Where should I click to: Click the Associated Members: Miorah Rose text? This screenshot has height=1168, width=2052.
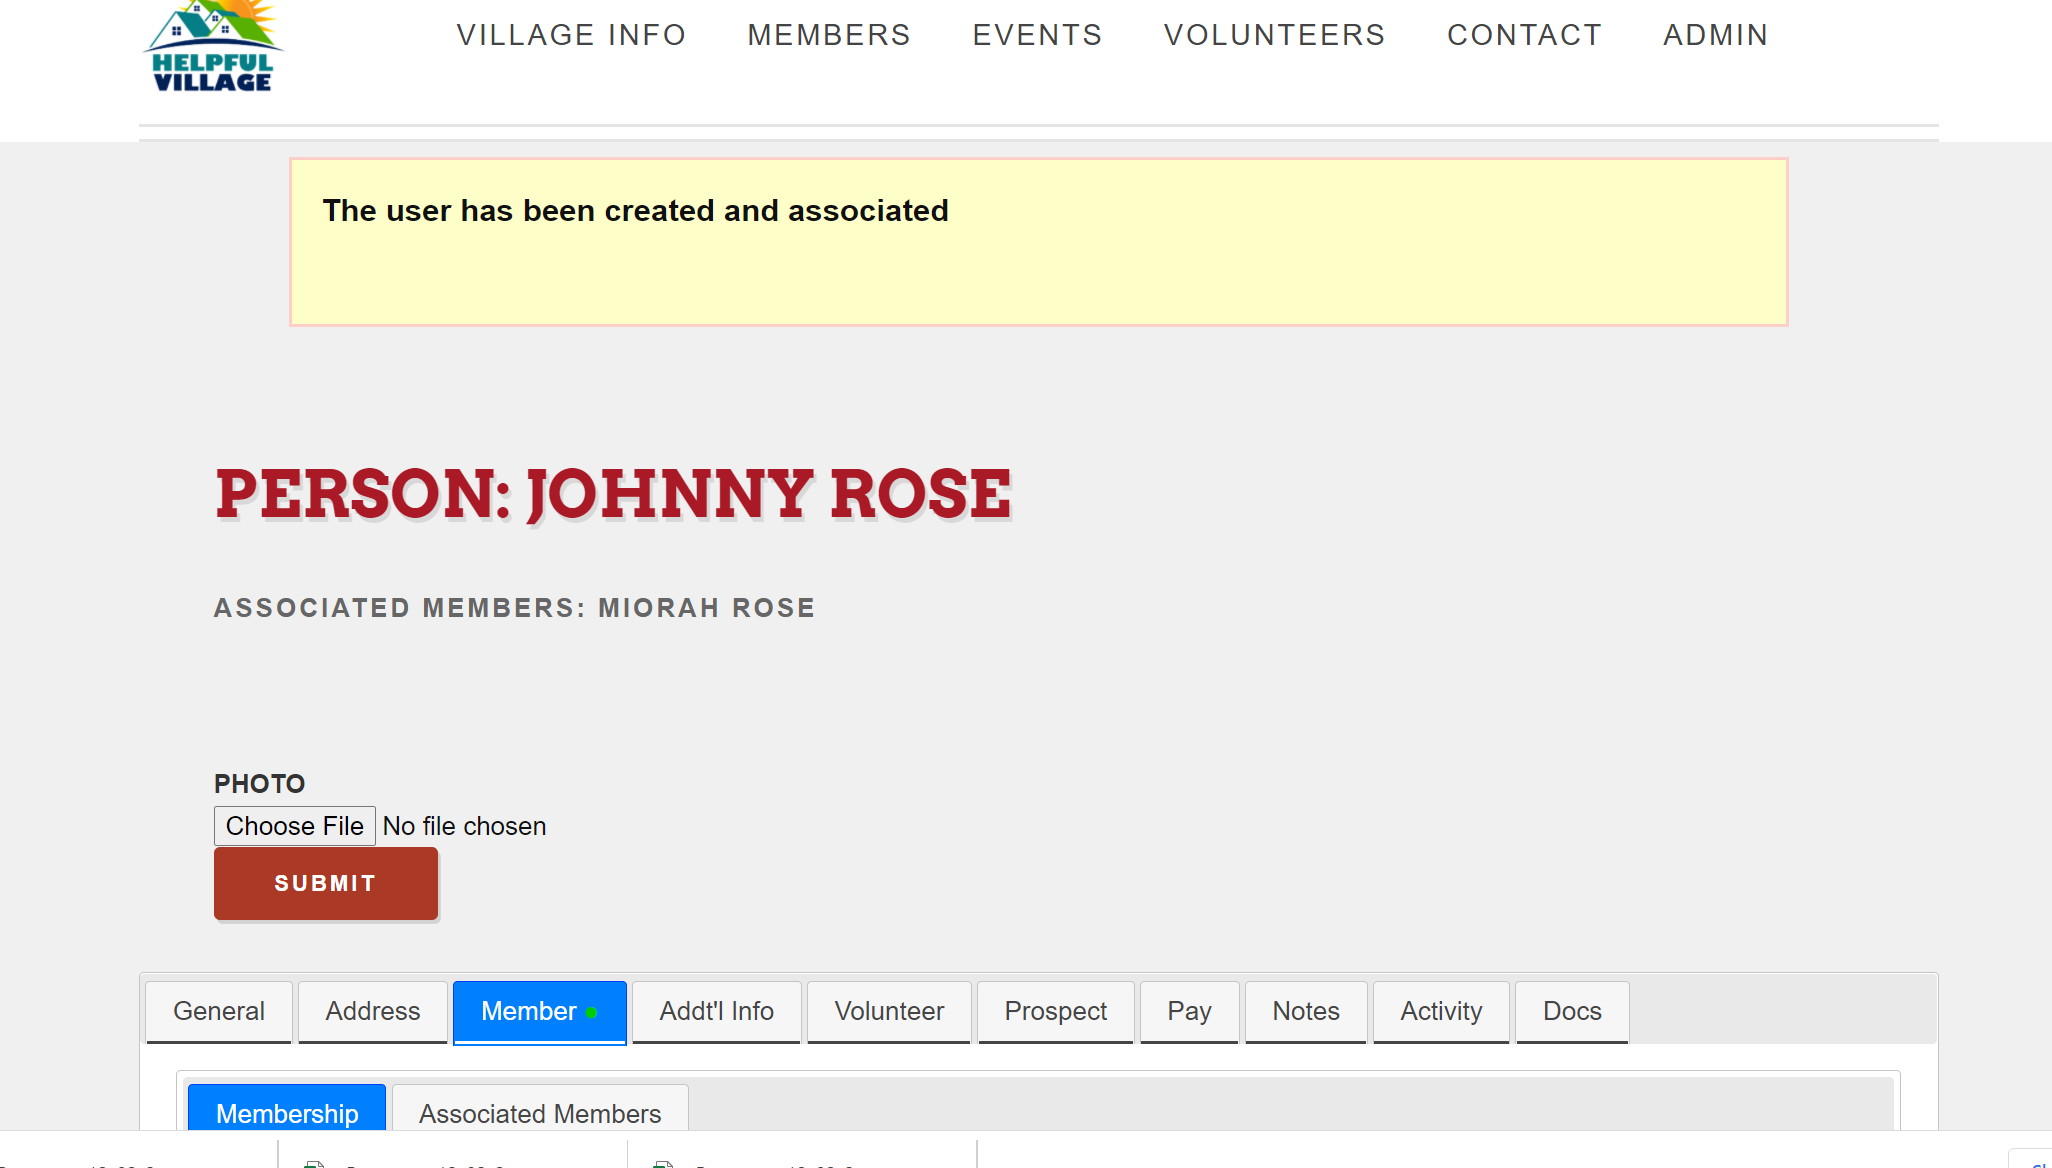(x=515, y=608)
